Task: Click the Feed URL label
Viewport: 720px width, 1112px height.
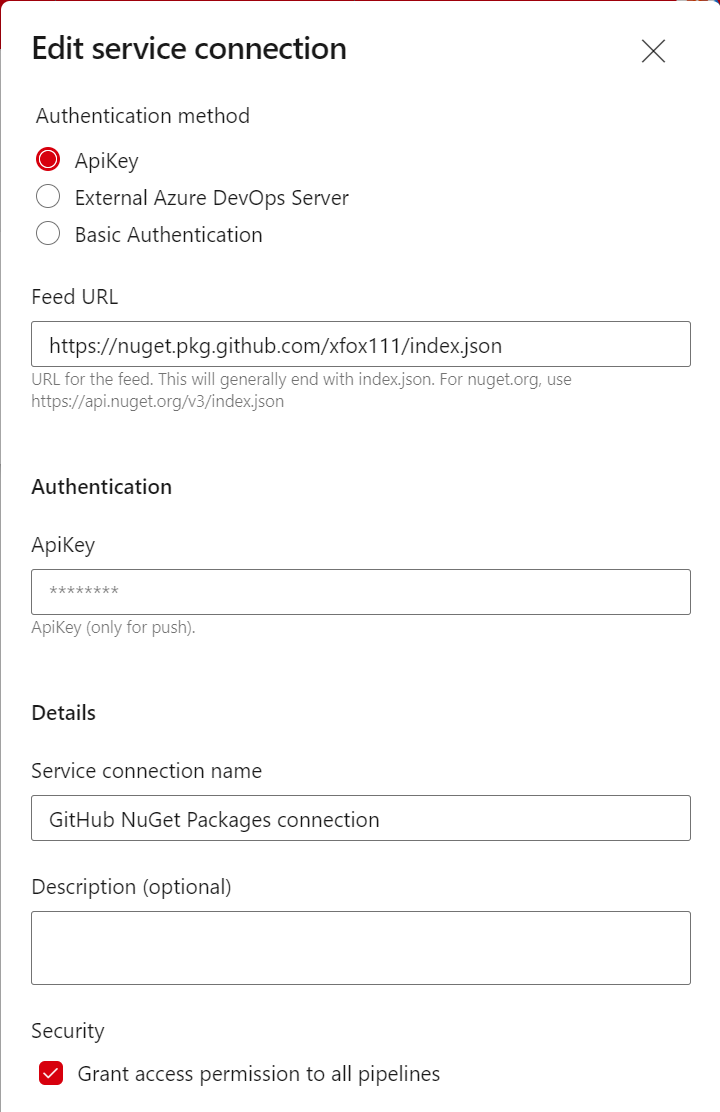Action: (x=74, y=297)
